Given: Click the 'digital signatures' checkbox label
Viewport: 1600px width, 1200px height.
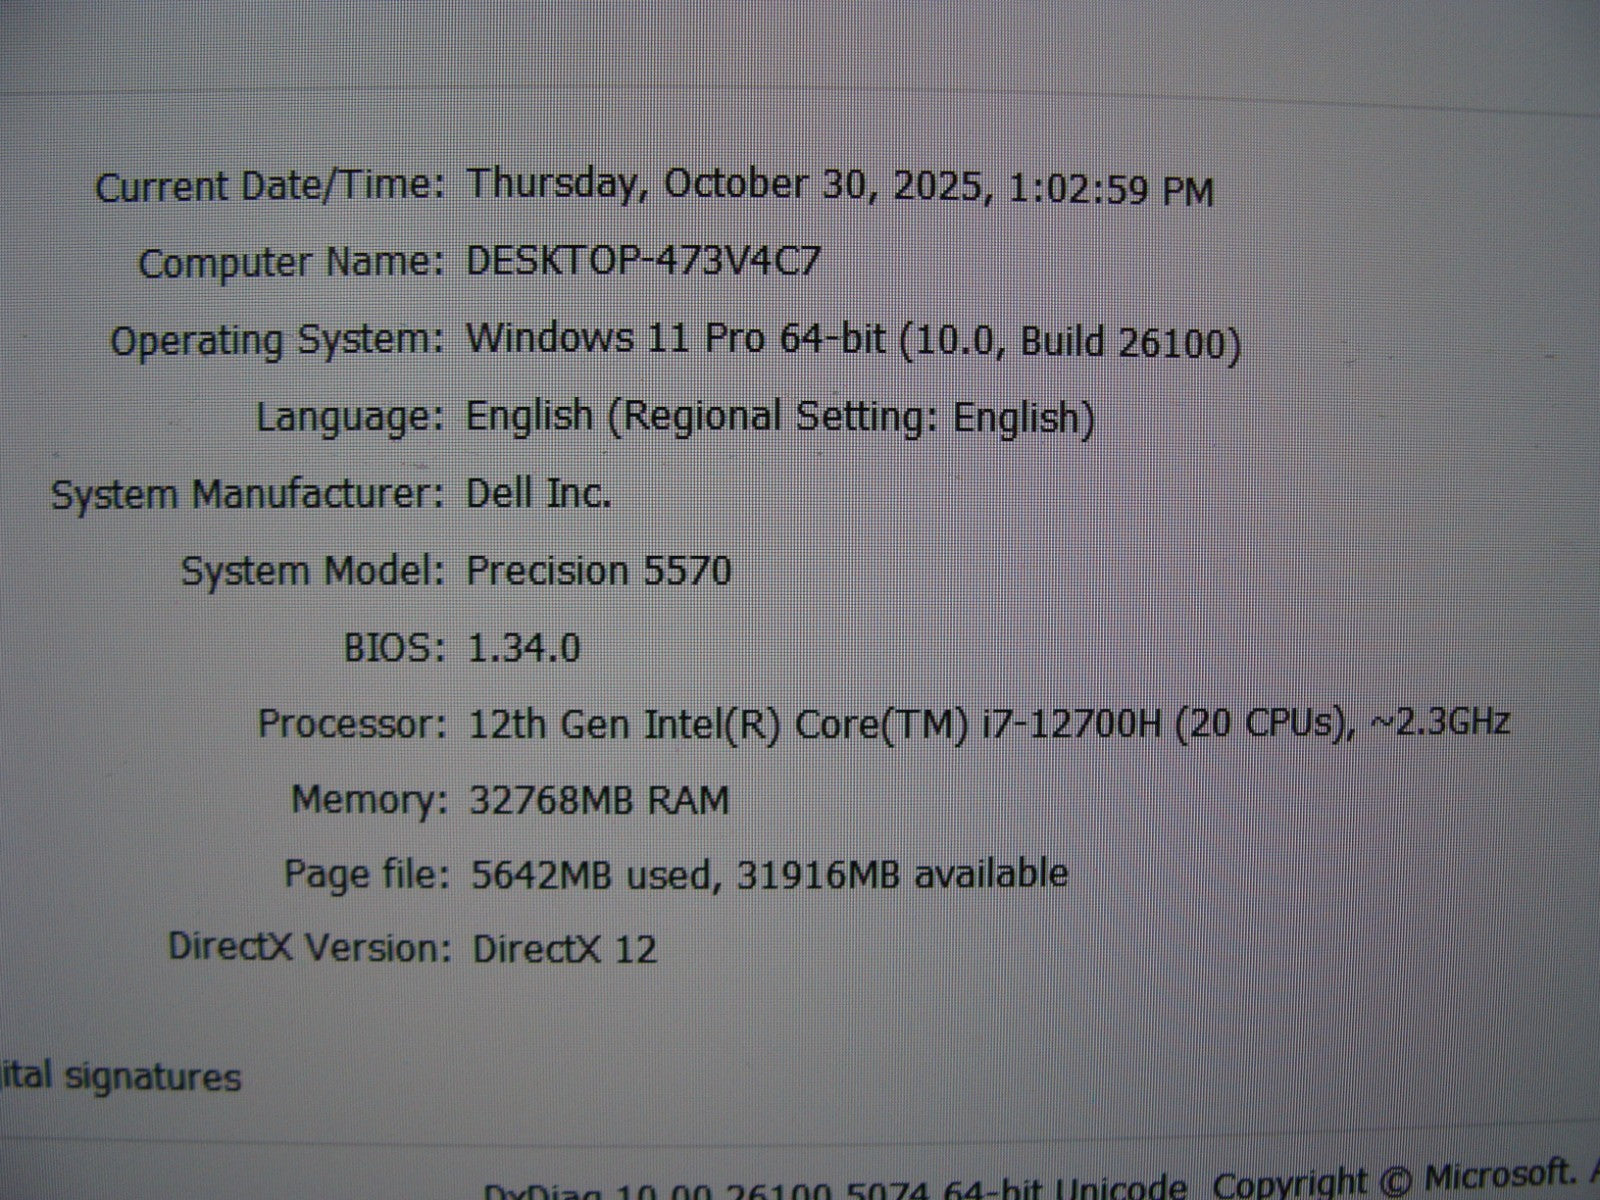Looking at the screenshot, I should [120, 1077].
